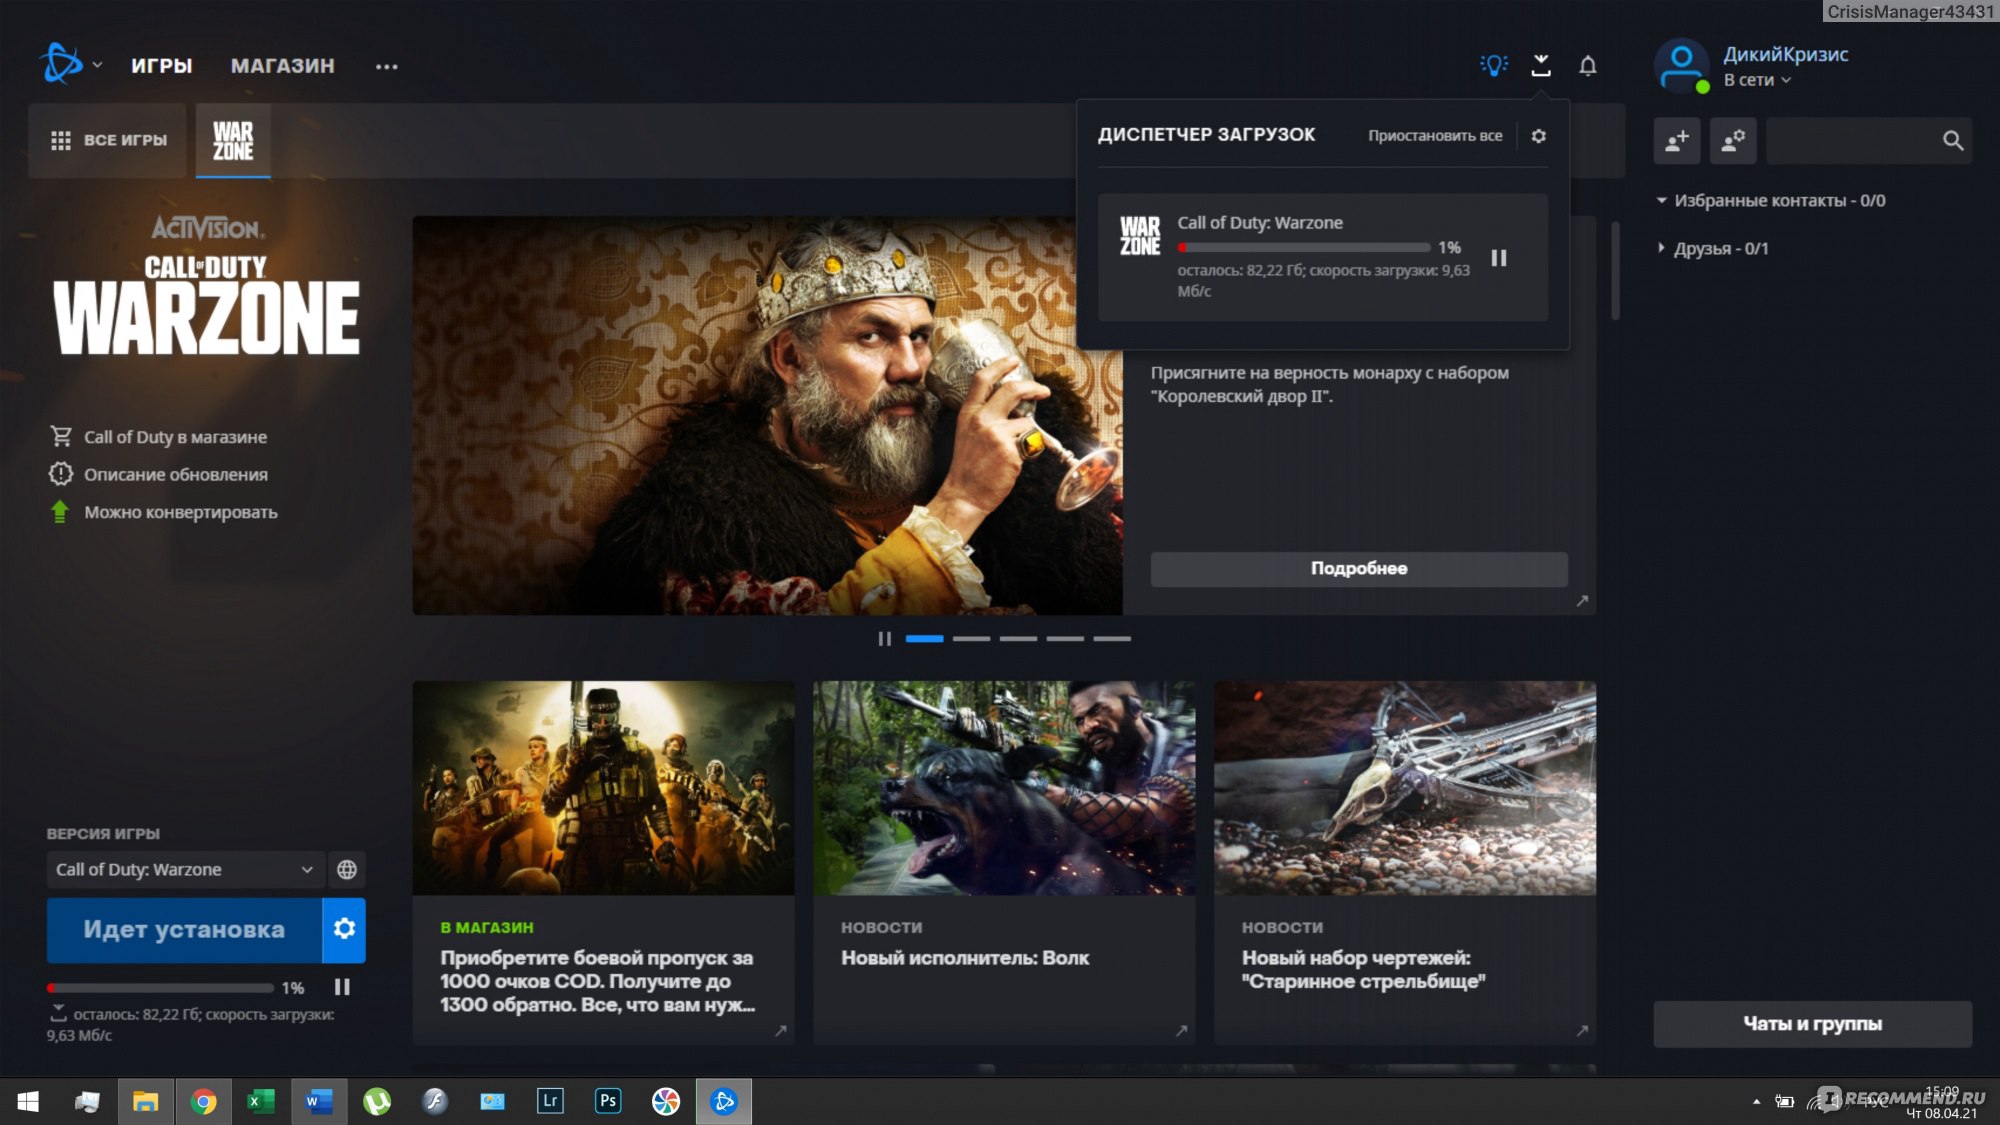Select the third carousel indicator
Screen dimensions: 2000x1125
1018,639
